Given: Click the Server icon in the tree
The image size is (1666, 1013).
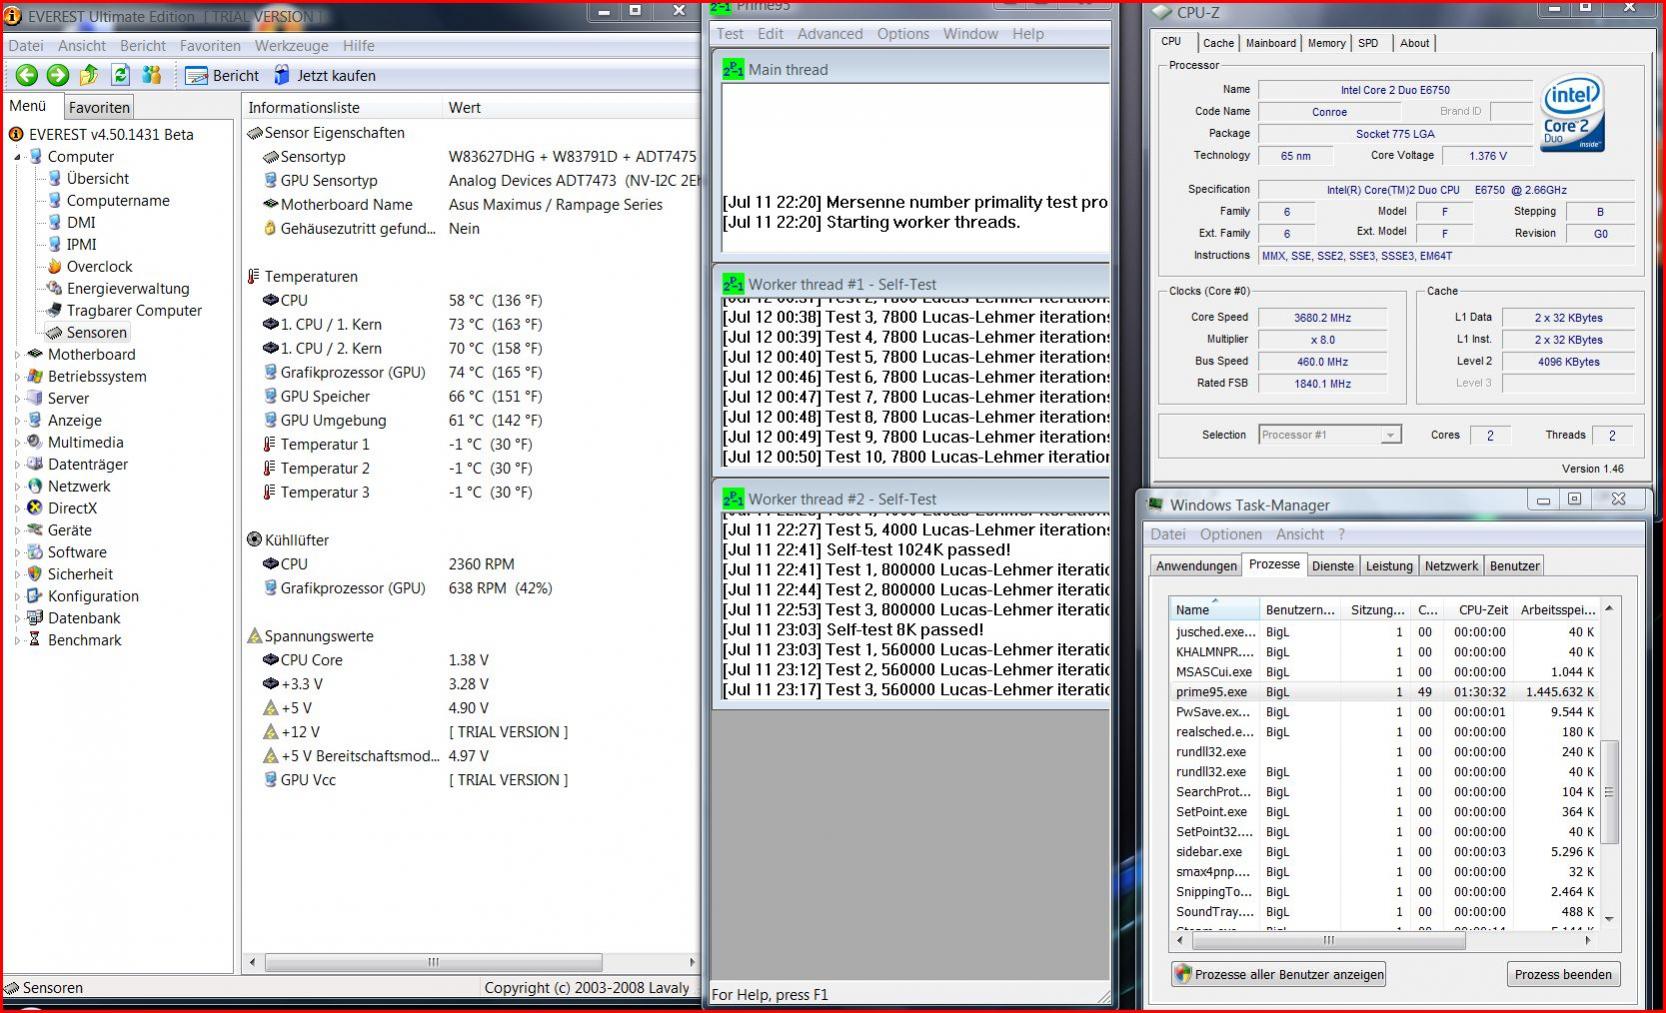Looking at the screenshot, I should [x=35, y=398].
